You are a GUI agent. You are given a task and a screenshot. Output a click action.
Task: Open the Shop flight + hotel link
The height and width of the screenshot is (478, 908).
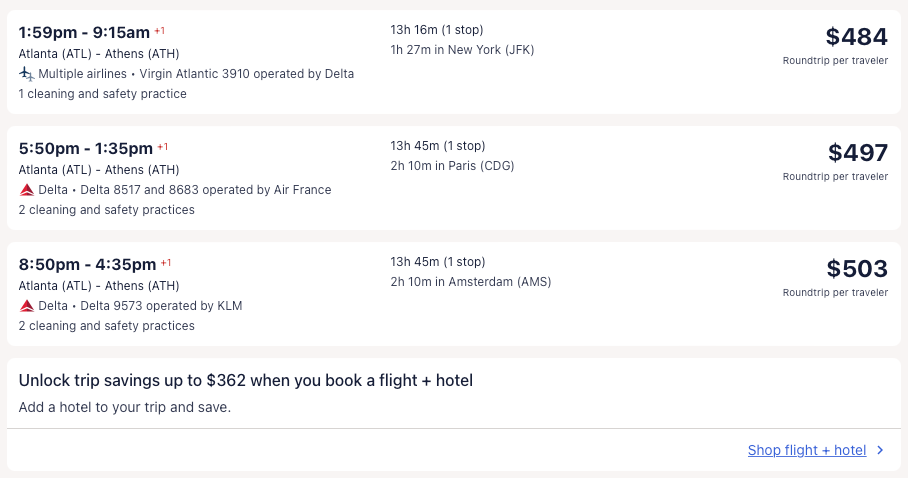(806, 450)
